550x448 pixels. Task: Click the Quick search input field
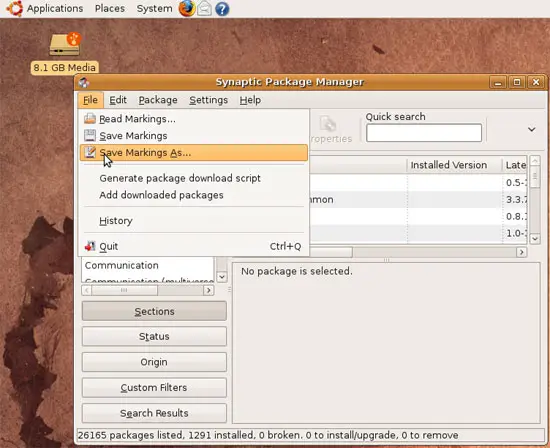tap(424, 133)
